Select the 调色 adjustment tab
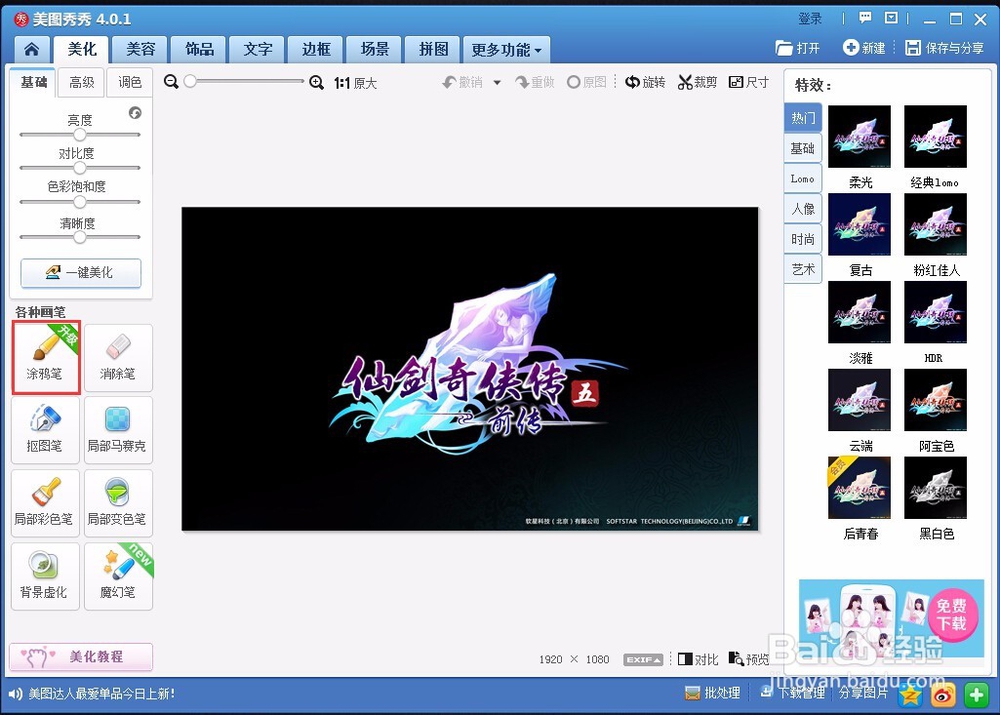 coord(130,82)
